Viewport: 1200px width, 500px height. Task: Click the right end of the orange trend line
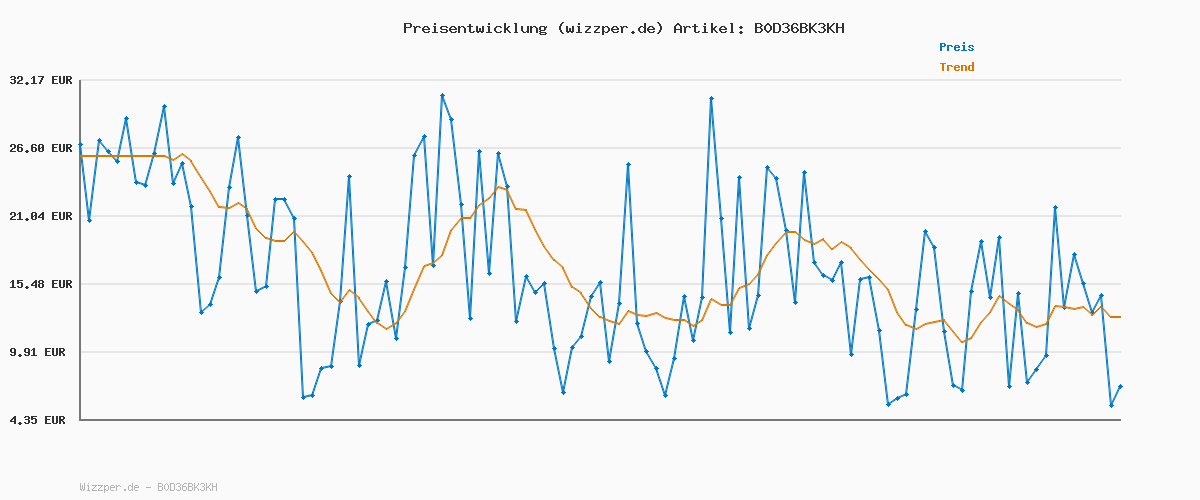coord(1120,317)
